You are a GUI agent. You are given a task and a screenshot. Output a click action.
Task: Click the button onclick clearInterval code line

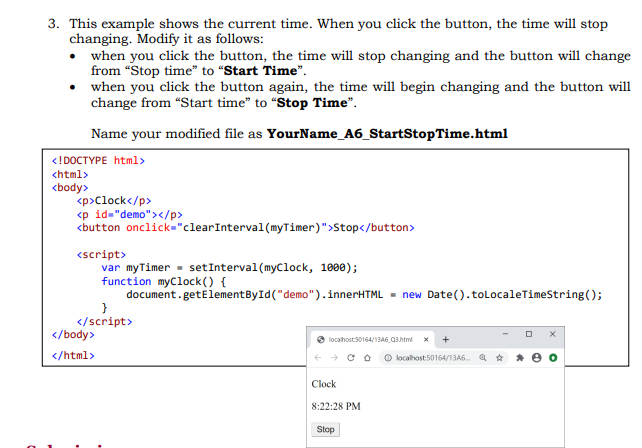pos(246,228)
